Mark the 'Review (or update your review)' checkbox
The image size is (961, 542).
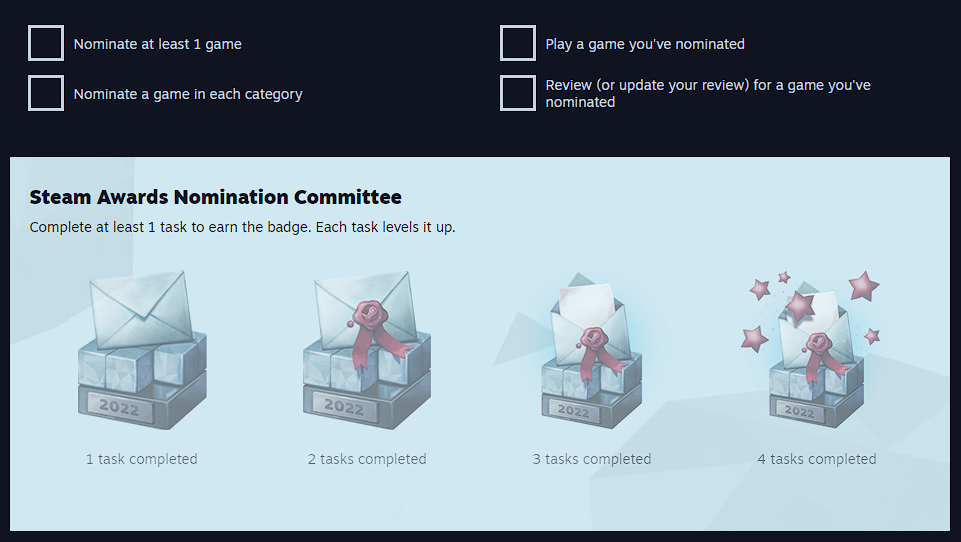518,93
